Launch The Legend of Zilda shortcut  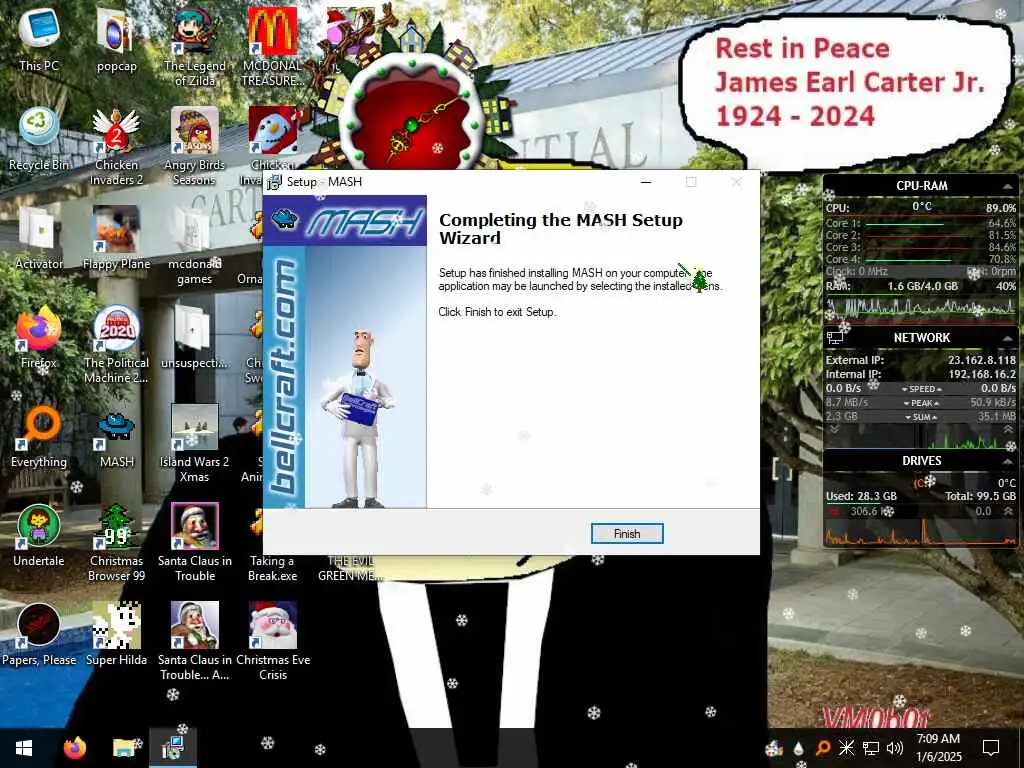[x=195, y=48]
